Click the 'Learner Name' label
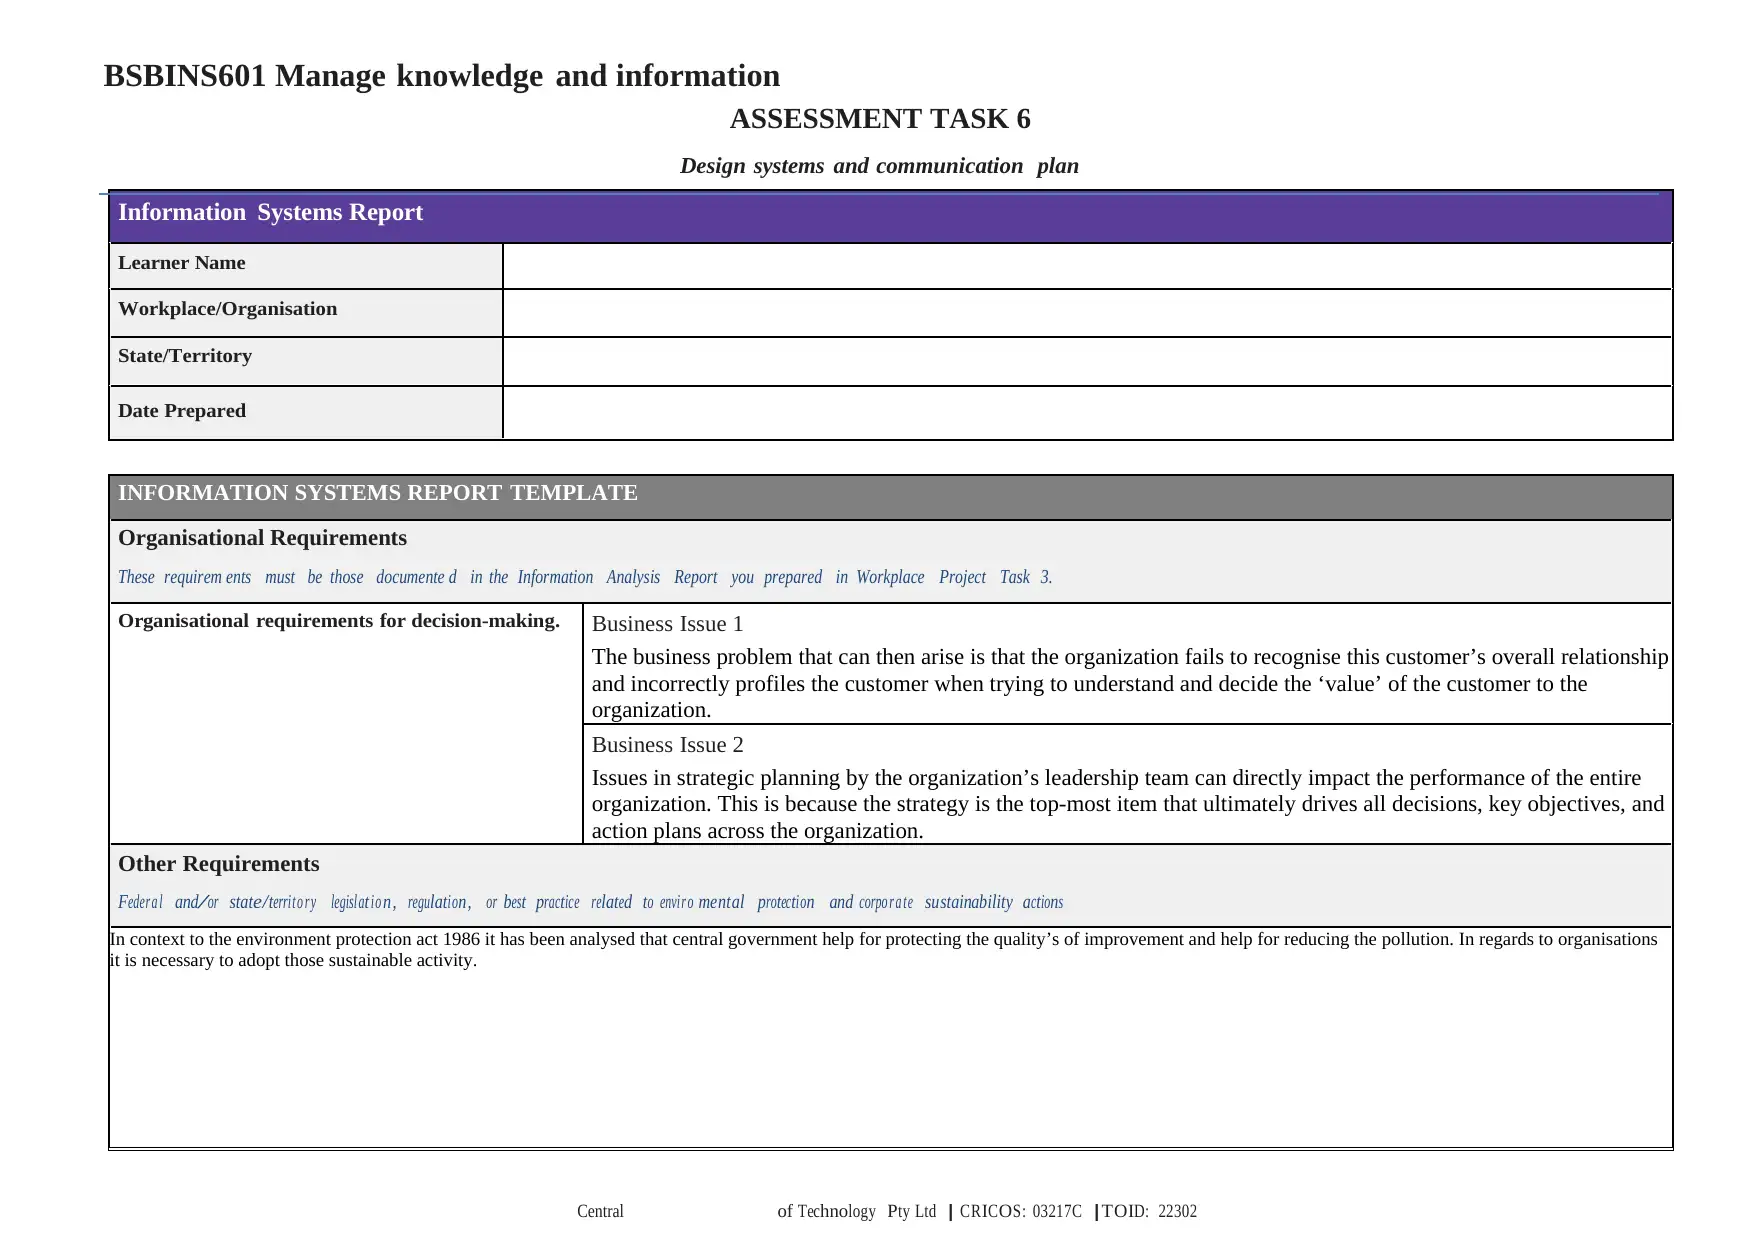The width and height of the screenshot is (1756, 1241). pyautogui.click(x=182, y=263)
